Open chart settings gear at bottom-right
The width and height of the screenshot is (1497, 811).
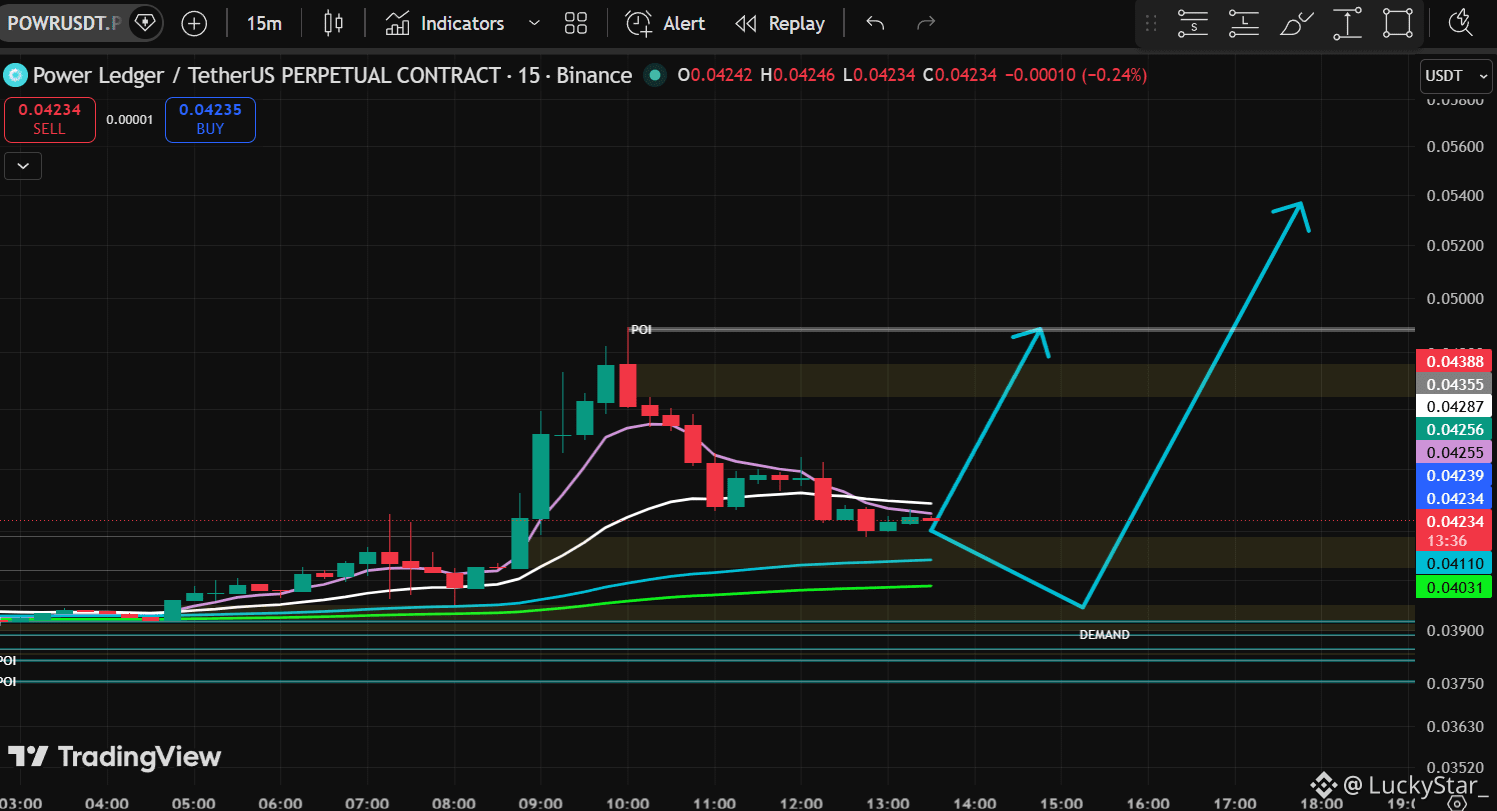click(1457, 801)
